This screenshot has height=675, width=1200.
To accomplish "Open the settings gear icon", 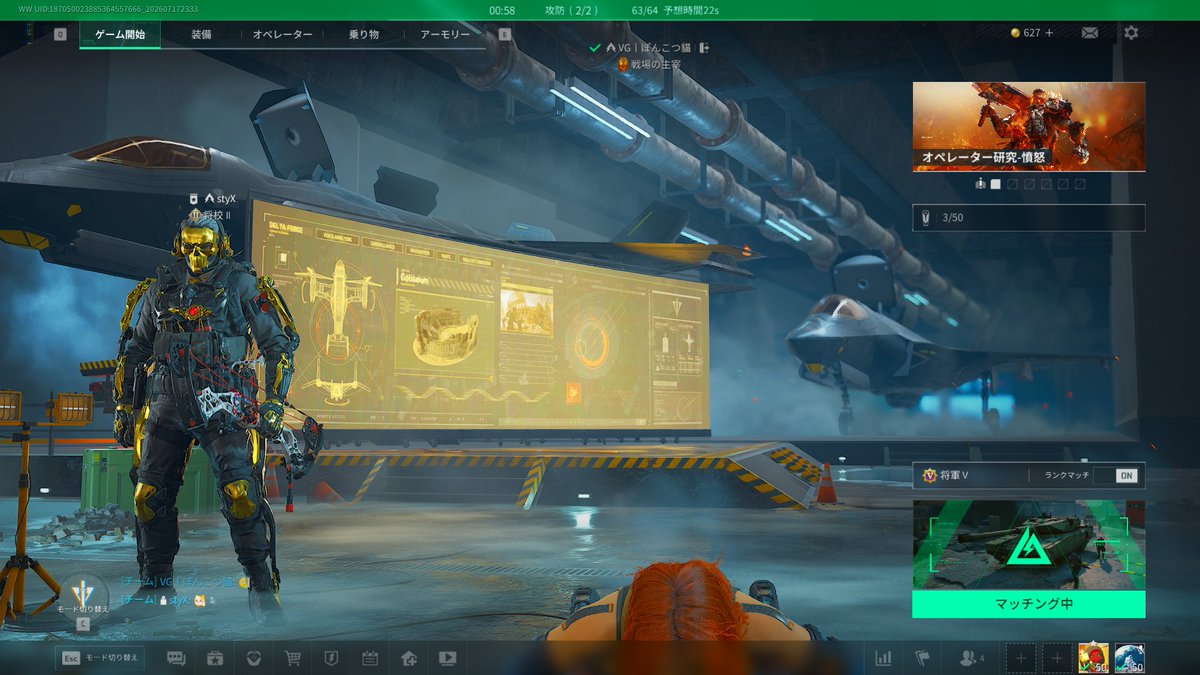I will click(1131, 33).
